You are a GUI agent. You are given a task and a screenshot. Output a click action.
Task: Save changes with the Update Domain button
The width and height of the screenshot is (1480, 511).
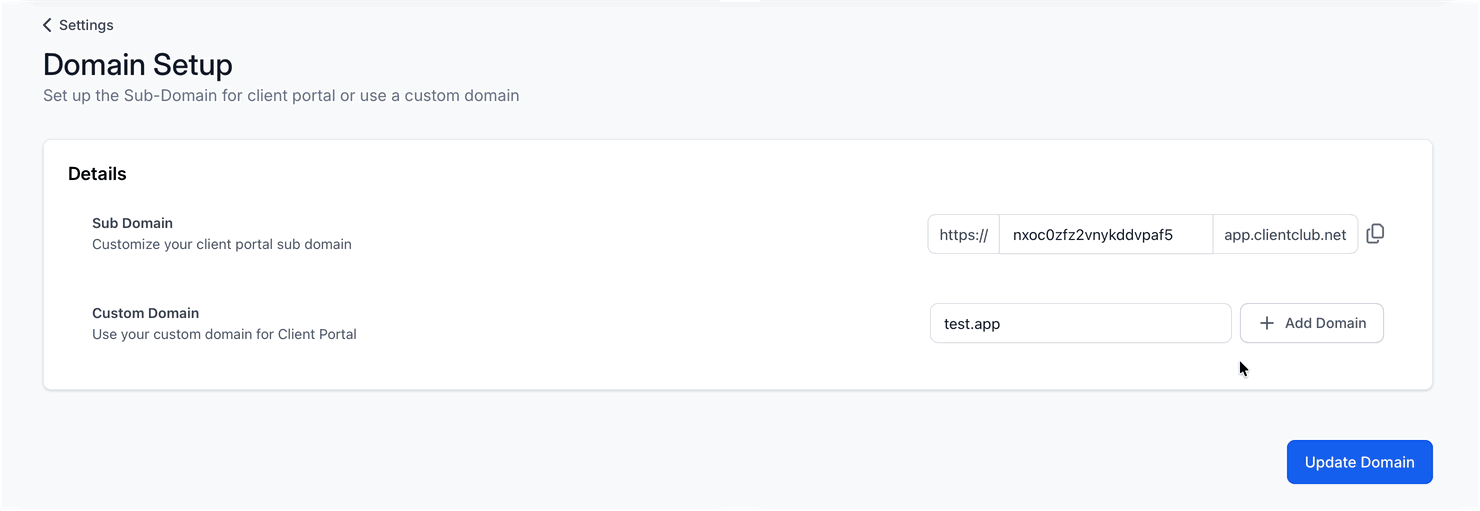[x=1359, y=462]
